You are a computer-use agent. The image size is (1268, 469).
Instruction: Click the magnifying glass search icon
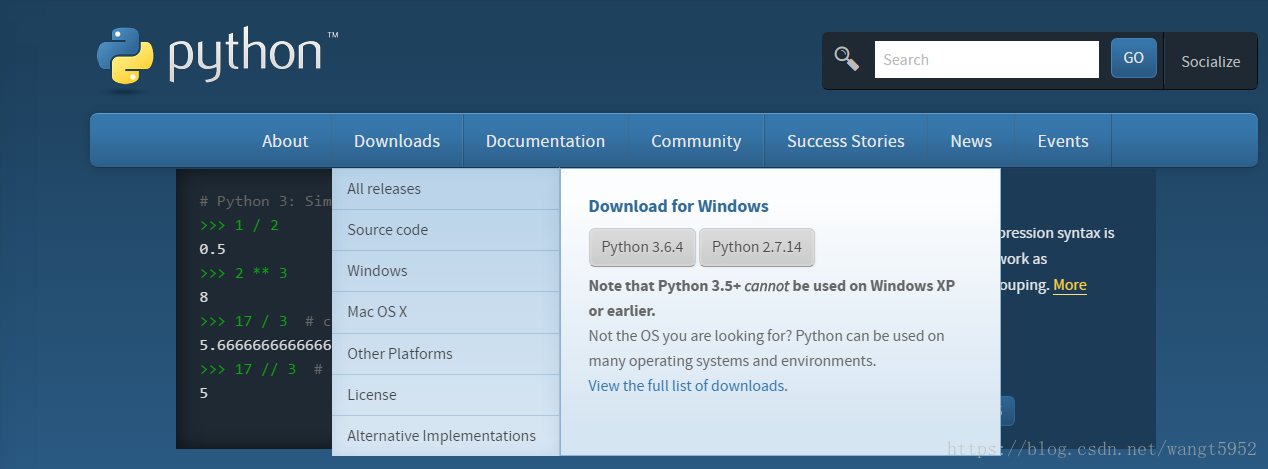847,59
